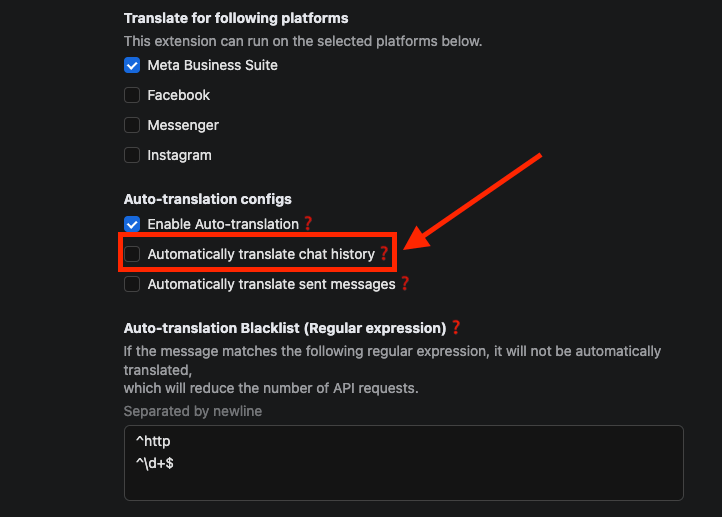Image resolution: width=722 pixels, height=517 pixels.
Task: Enable the Facebook platform checkbox
Action: [132, 95]
